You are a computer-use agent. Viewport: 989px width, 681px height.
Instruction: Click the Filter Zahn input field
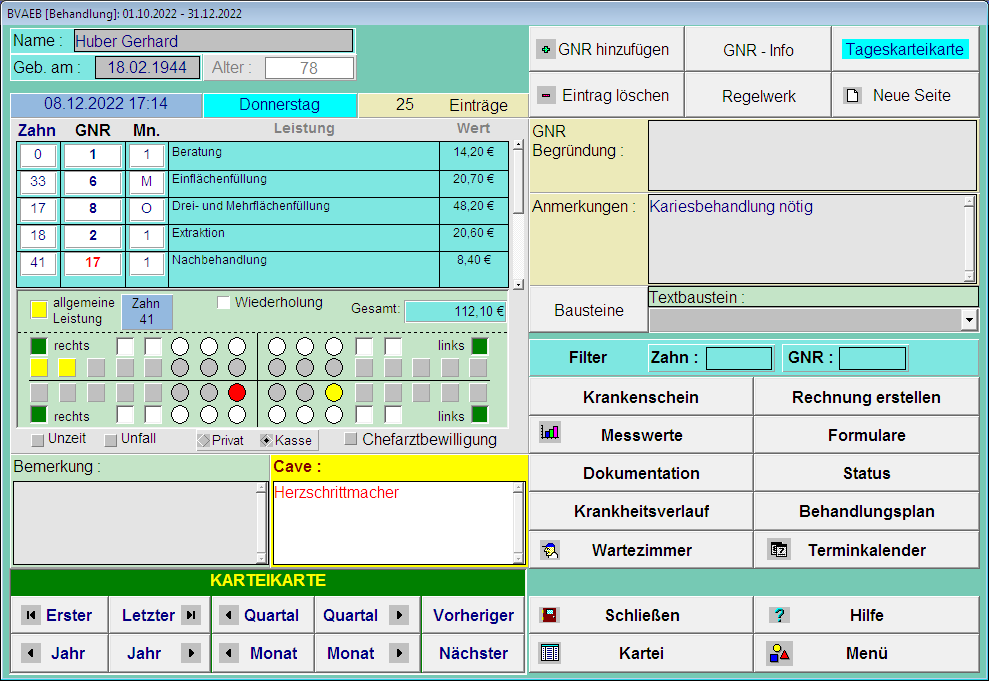click(738, 358)
